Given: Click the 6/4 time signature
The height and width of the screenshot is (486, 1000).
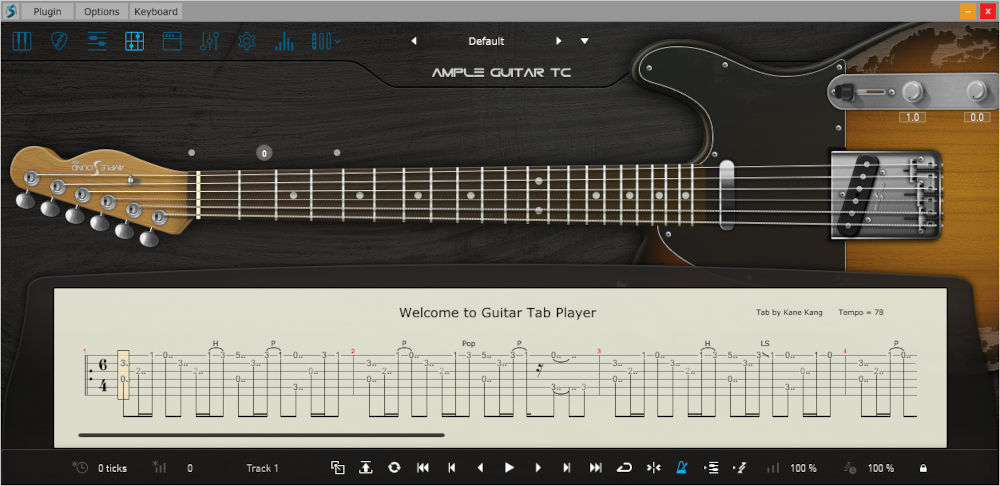Looking at the screenshot, I should tap(103, 375).
